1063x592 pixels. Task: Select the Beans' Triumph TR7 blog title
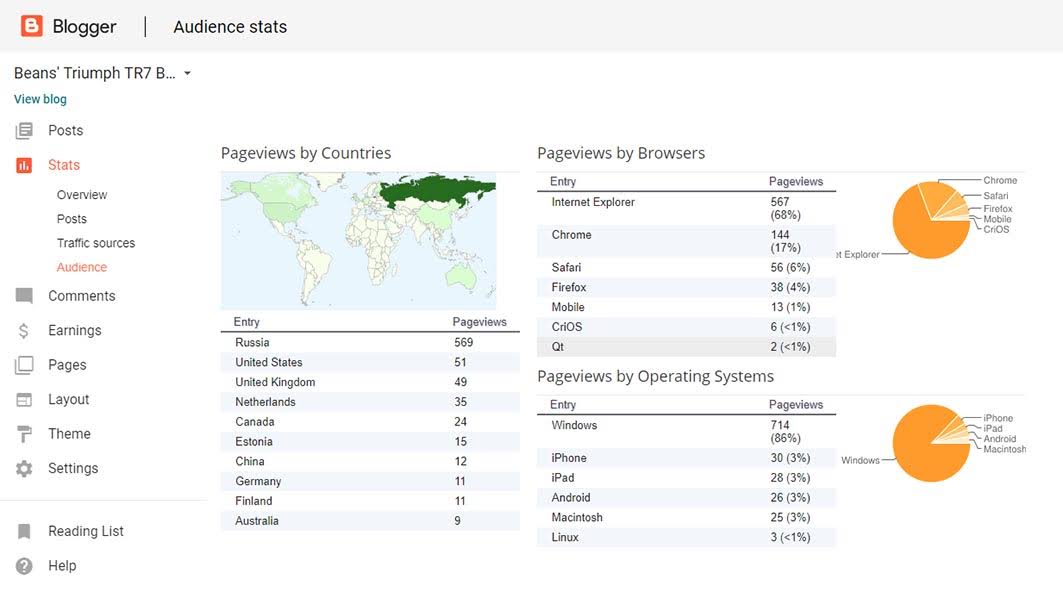[94, 73]
